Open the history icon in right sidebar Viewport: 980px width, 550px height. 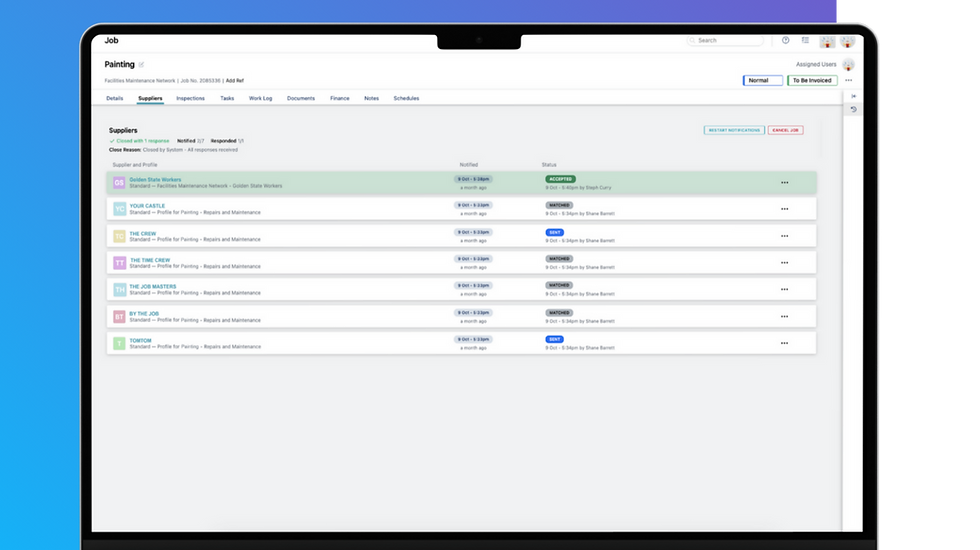click(x=854, y=109)
